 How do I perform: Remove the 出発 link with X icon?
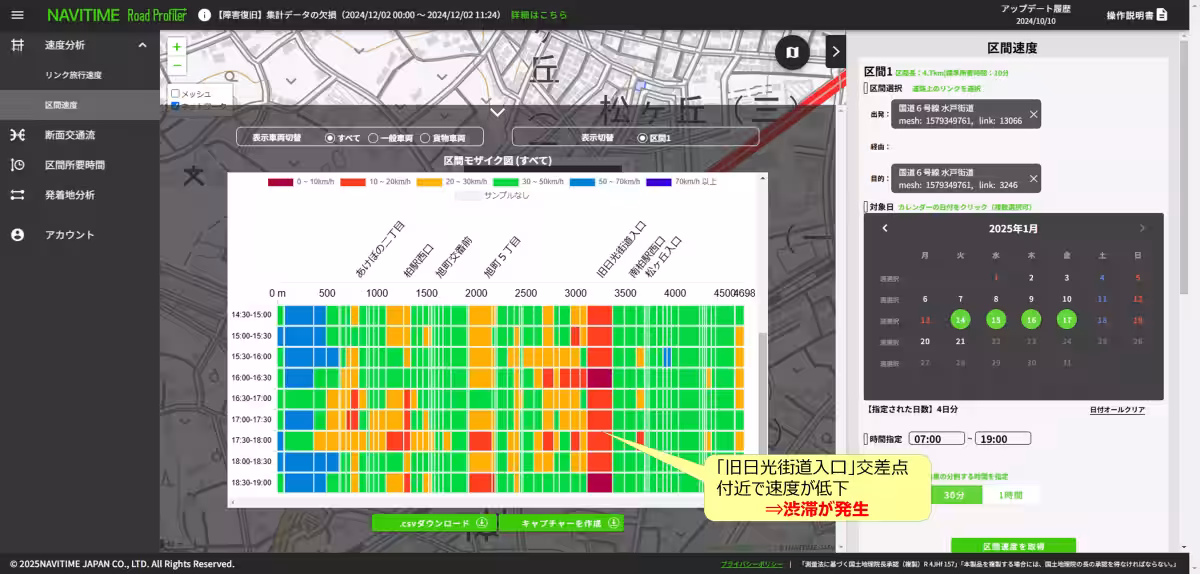click(x=1033, y=115)
